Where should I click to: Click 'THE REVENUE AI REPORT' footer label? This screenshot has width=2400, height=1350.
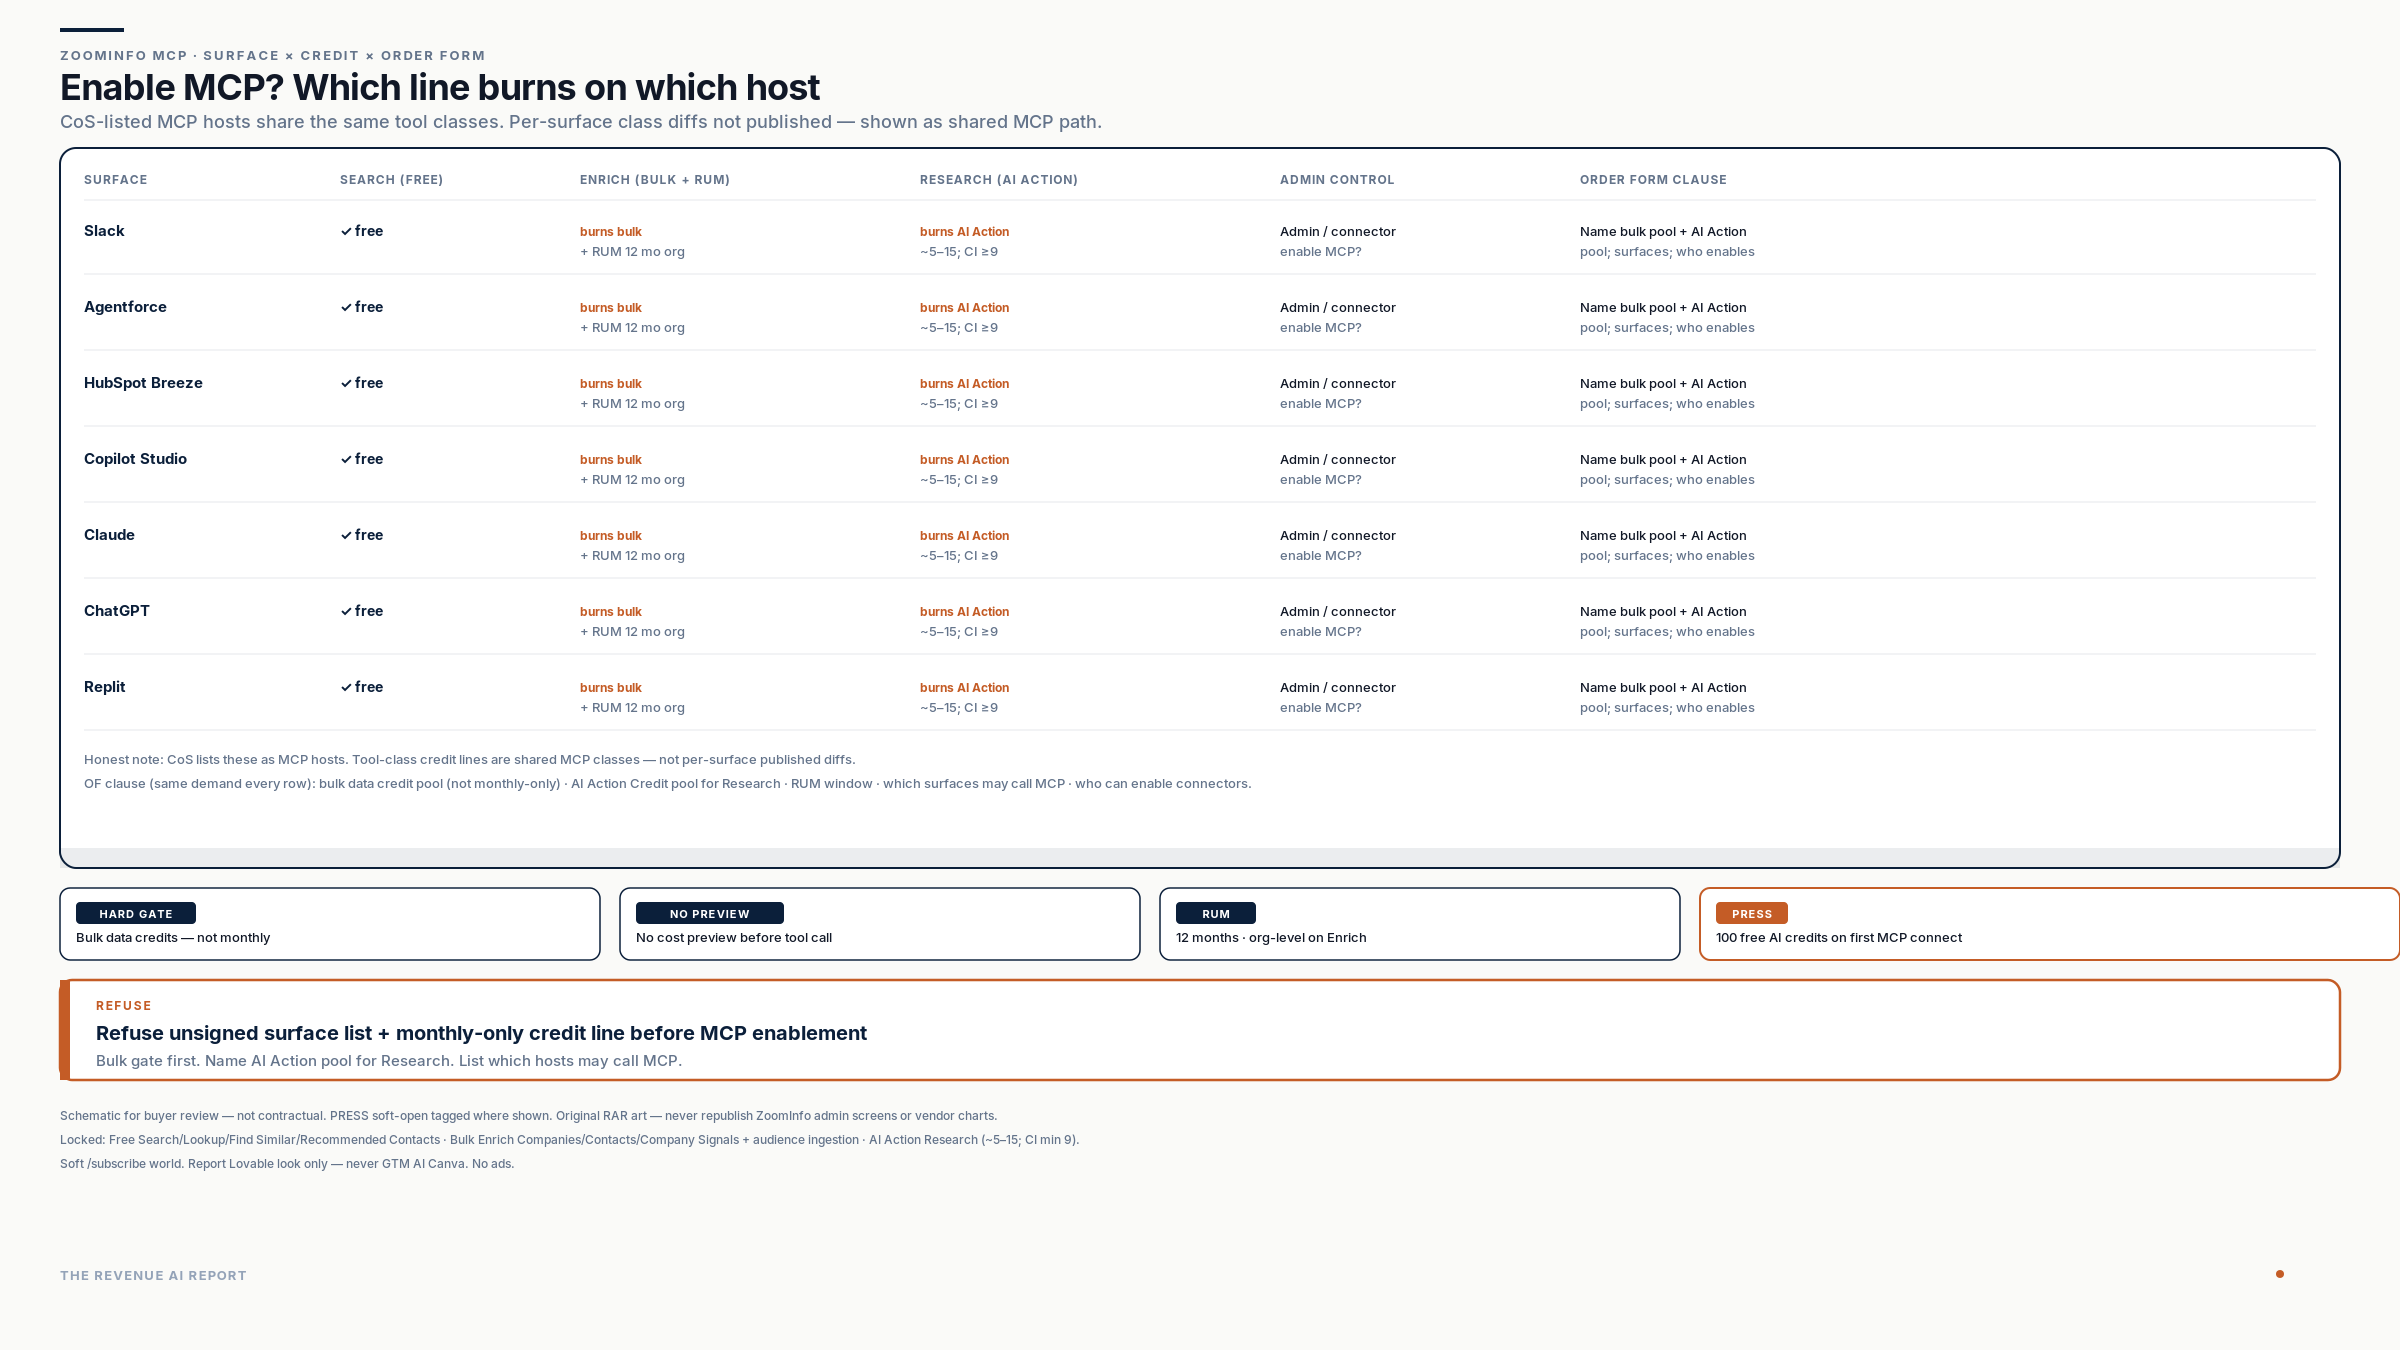pyautogui.click(x=153, y=1276)
